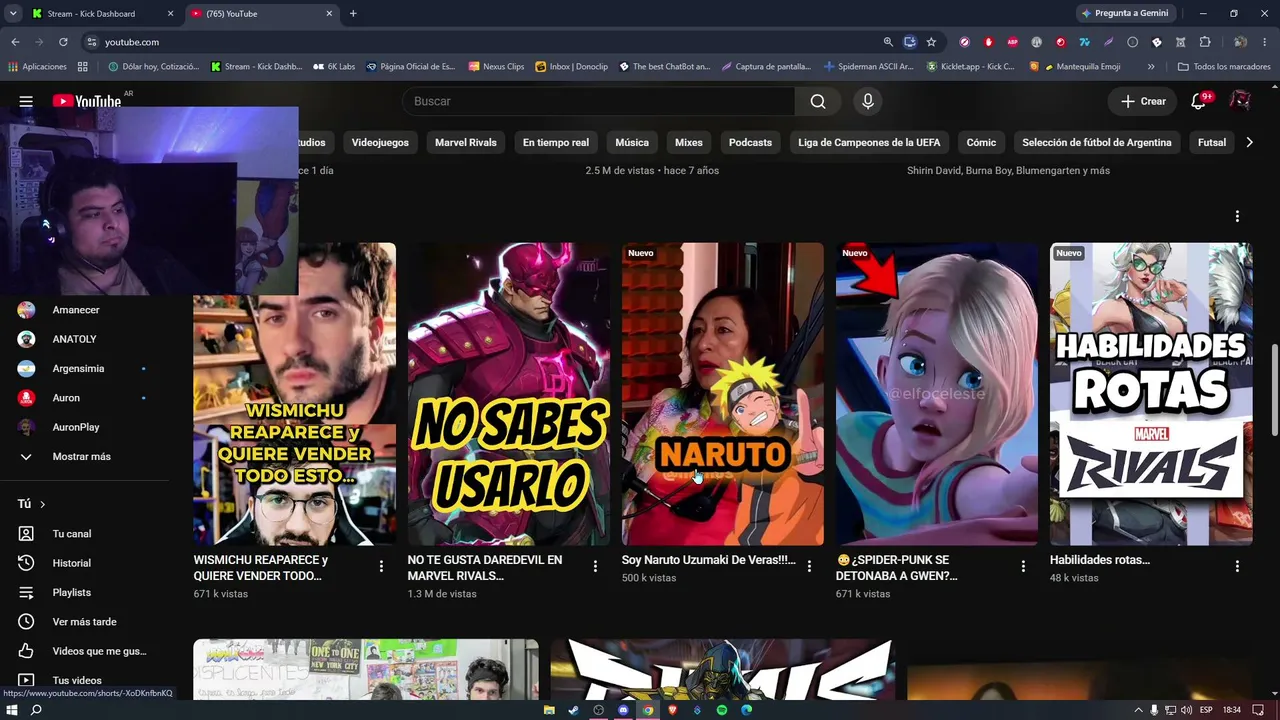
Task: Filter feed by Marvel Rivals chip
Action: [x=466, y=142]
